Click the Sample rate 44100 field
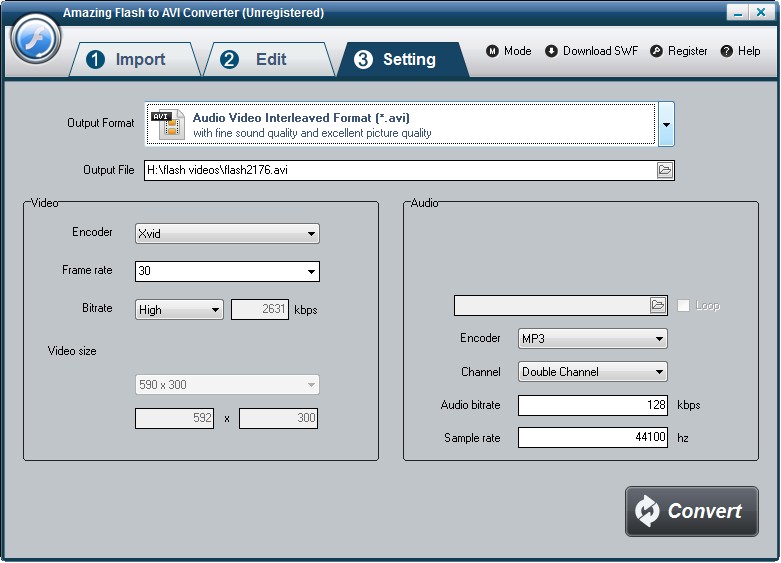This screenshot has width=781, height=563. [593, 437]
